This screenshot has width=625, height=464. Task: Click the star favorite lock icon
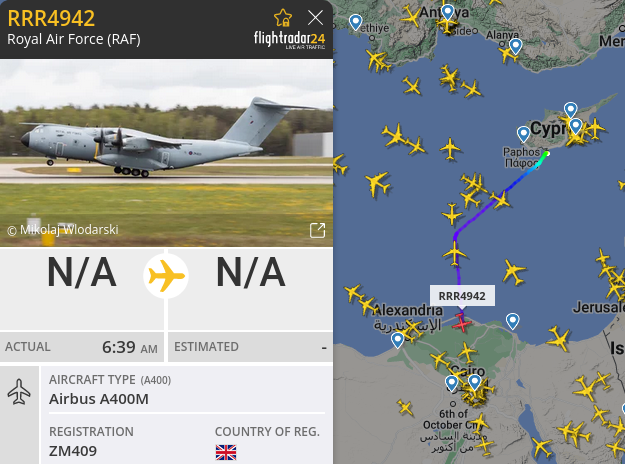283,18
